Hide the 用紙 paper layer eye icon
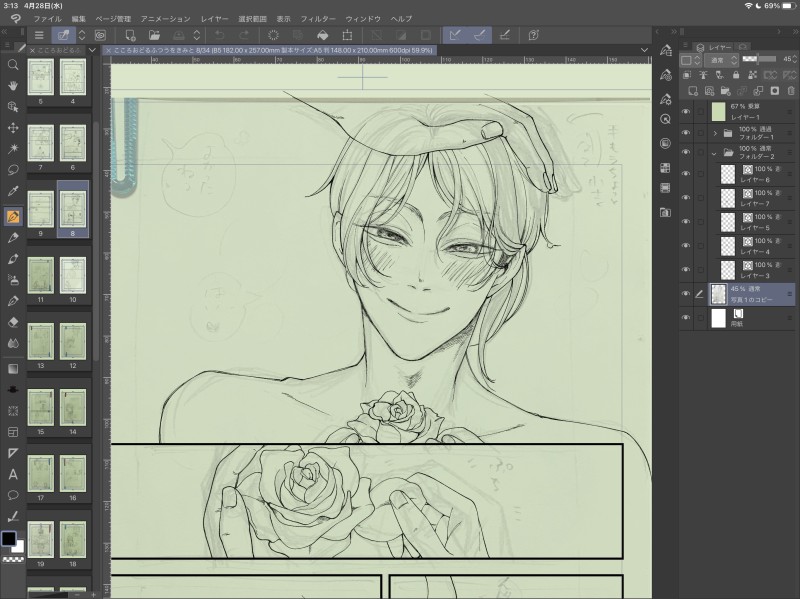This screenshot has height=599, width=800. (686, 317)
